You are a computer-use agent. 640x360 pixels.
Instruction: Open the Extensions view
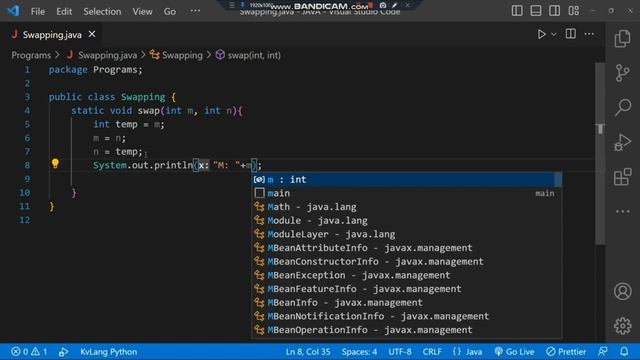pyautogui.click(x=622, y=177)
